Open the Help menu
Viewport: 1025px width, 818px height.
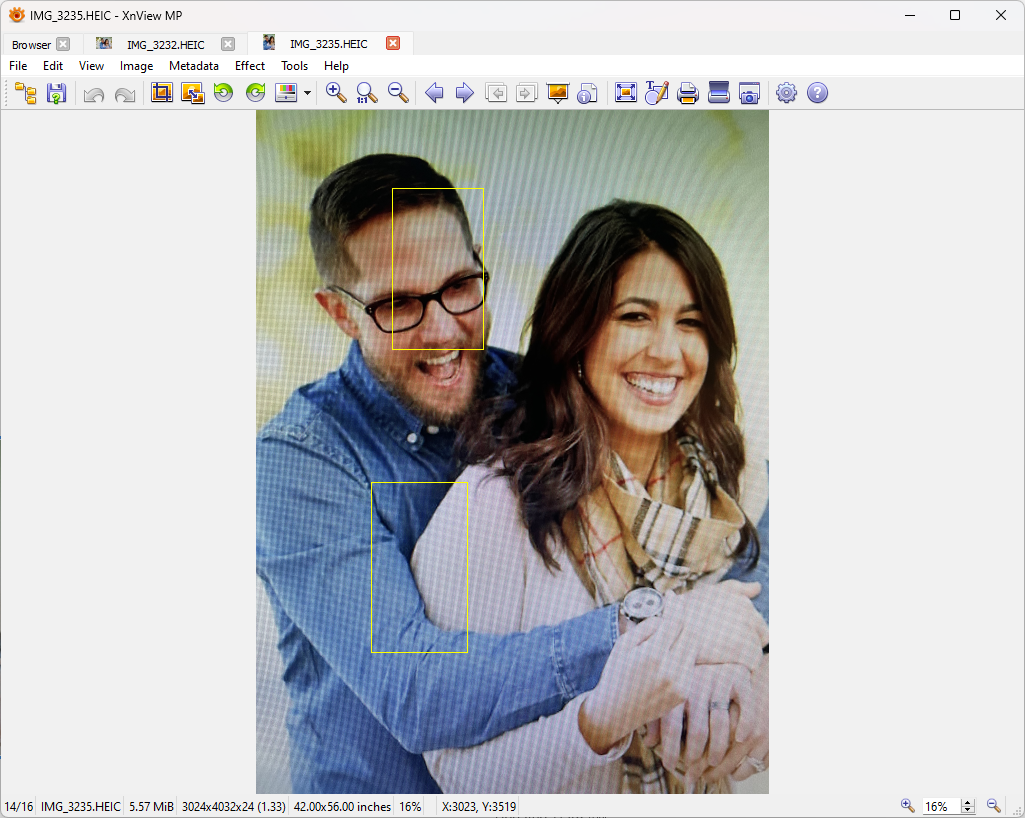(x=336, y=66)
